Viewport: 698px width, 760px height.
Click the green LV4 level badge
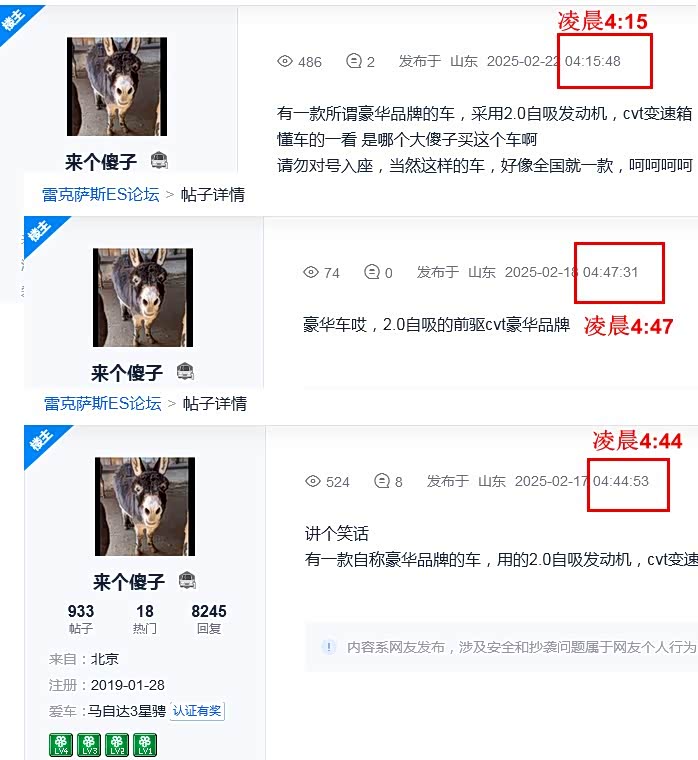coord(61,745)
